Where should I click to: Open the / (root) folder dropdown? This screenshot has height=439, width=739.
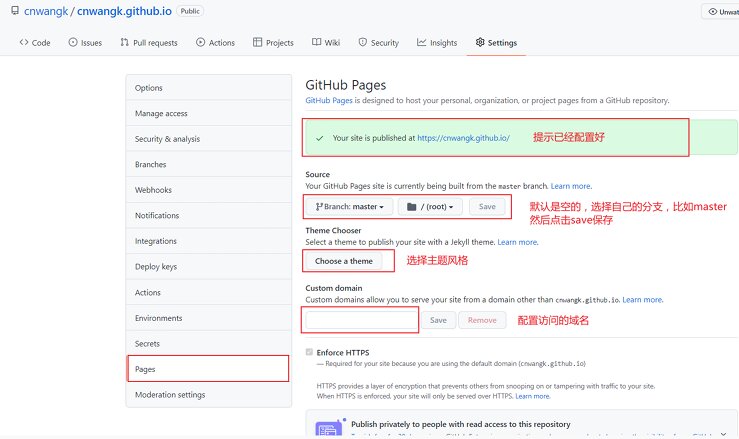coord(430,207)
